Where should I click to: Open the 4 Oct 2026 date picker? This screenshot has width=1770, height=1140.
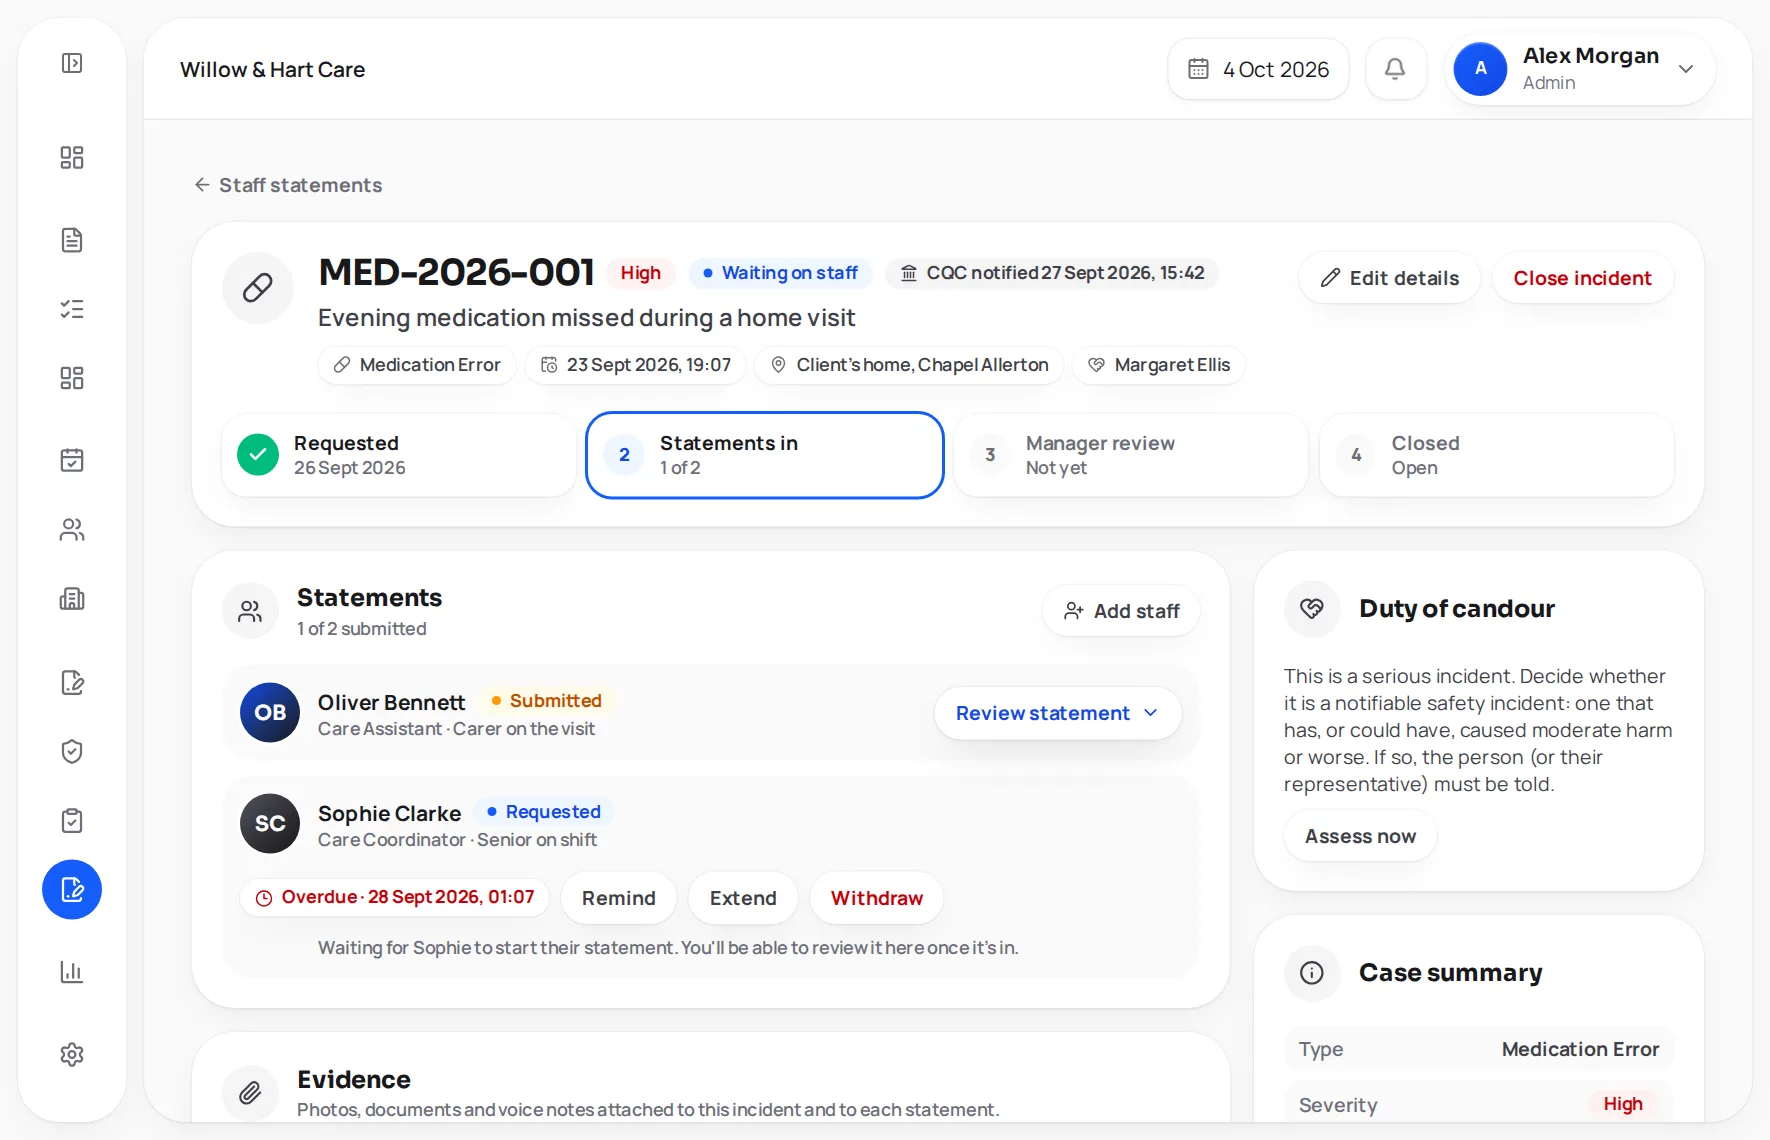coord(1258,69)
